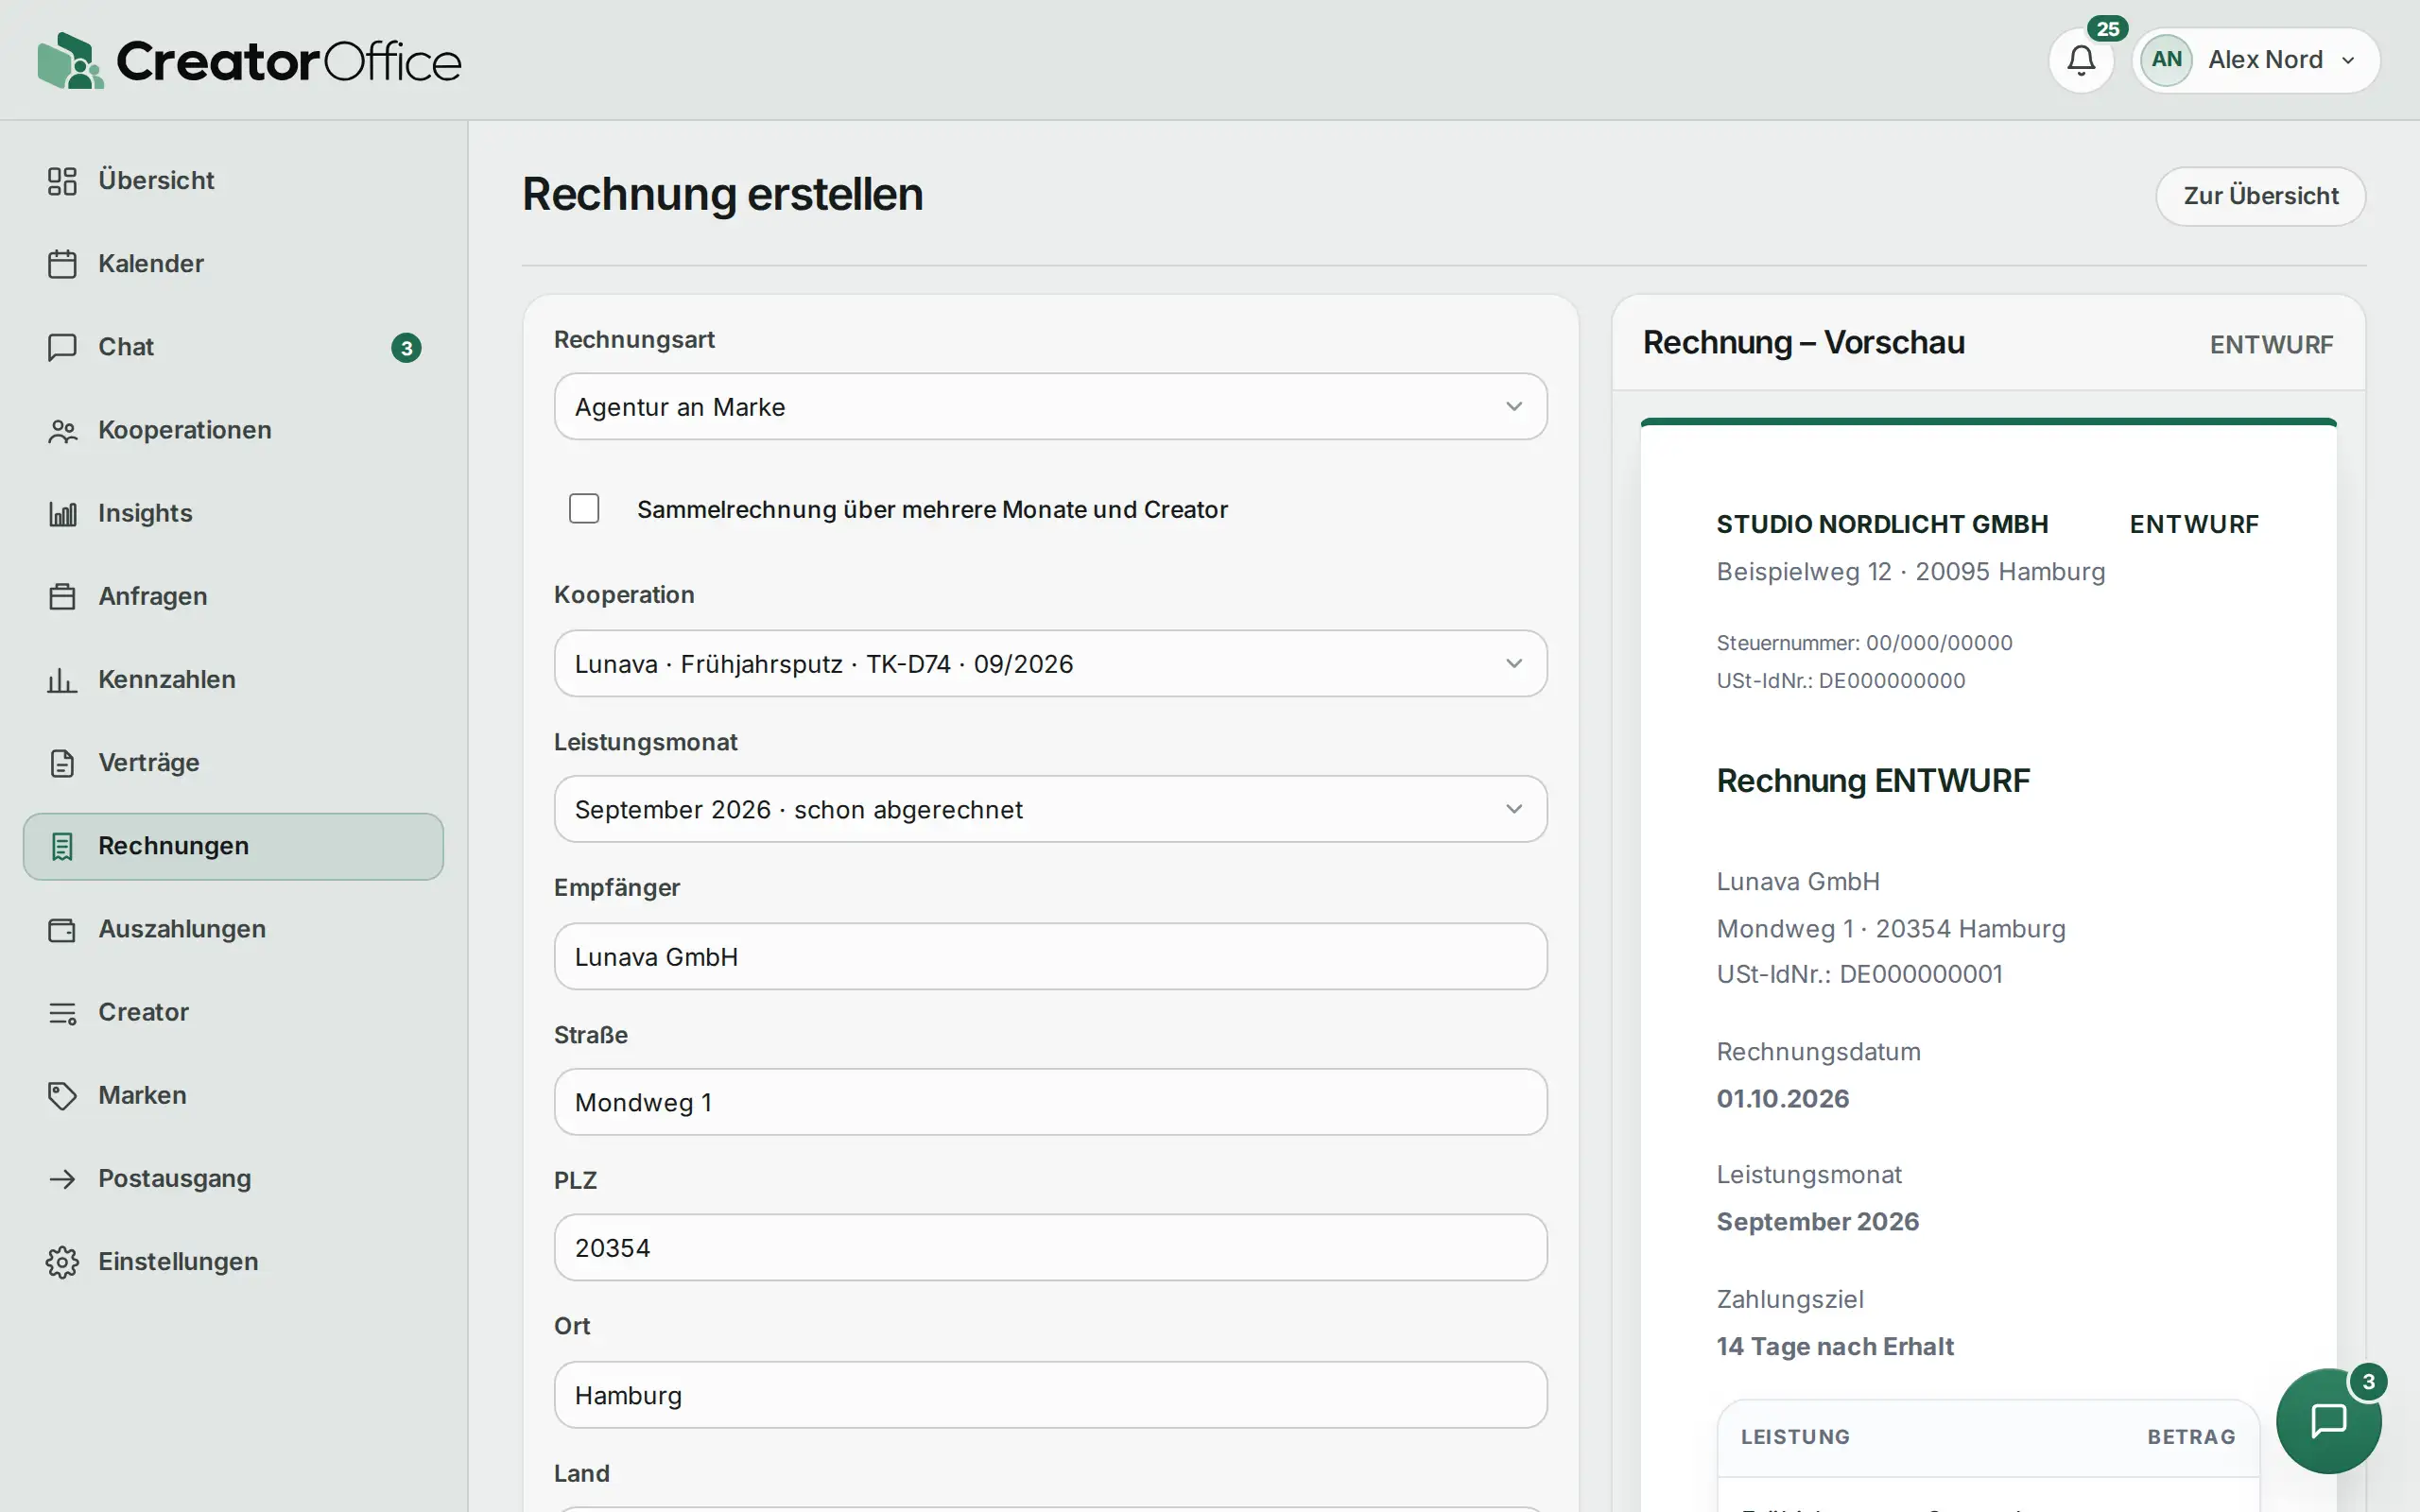Viewport: 2420px width, 1512px height.
Task: Open the Rechnungsart dropdown
Action: pos(1050,406)
